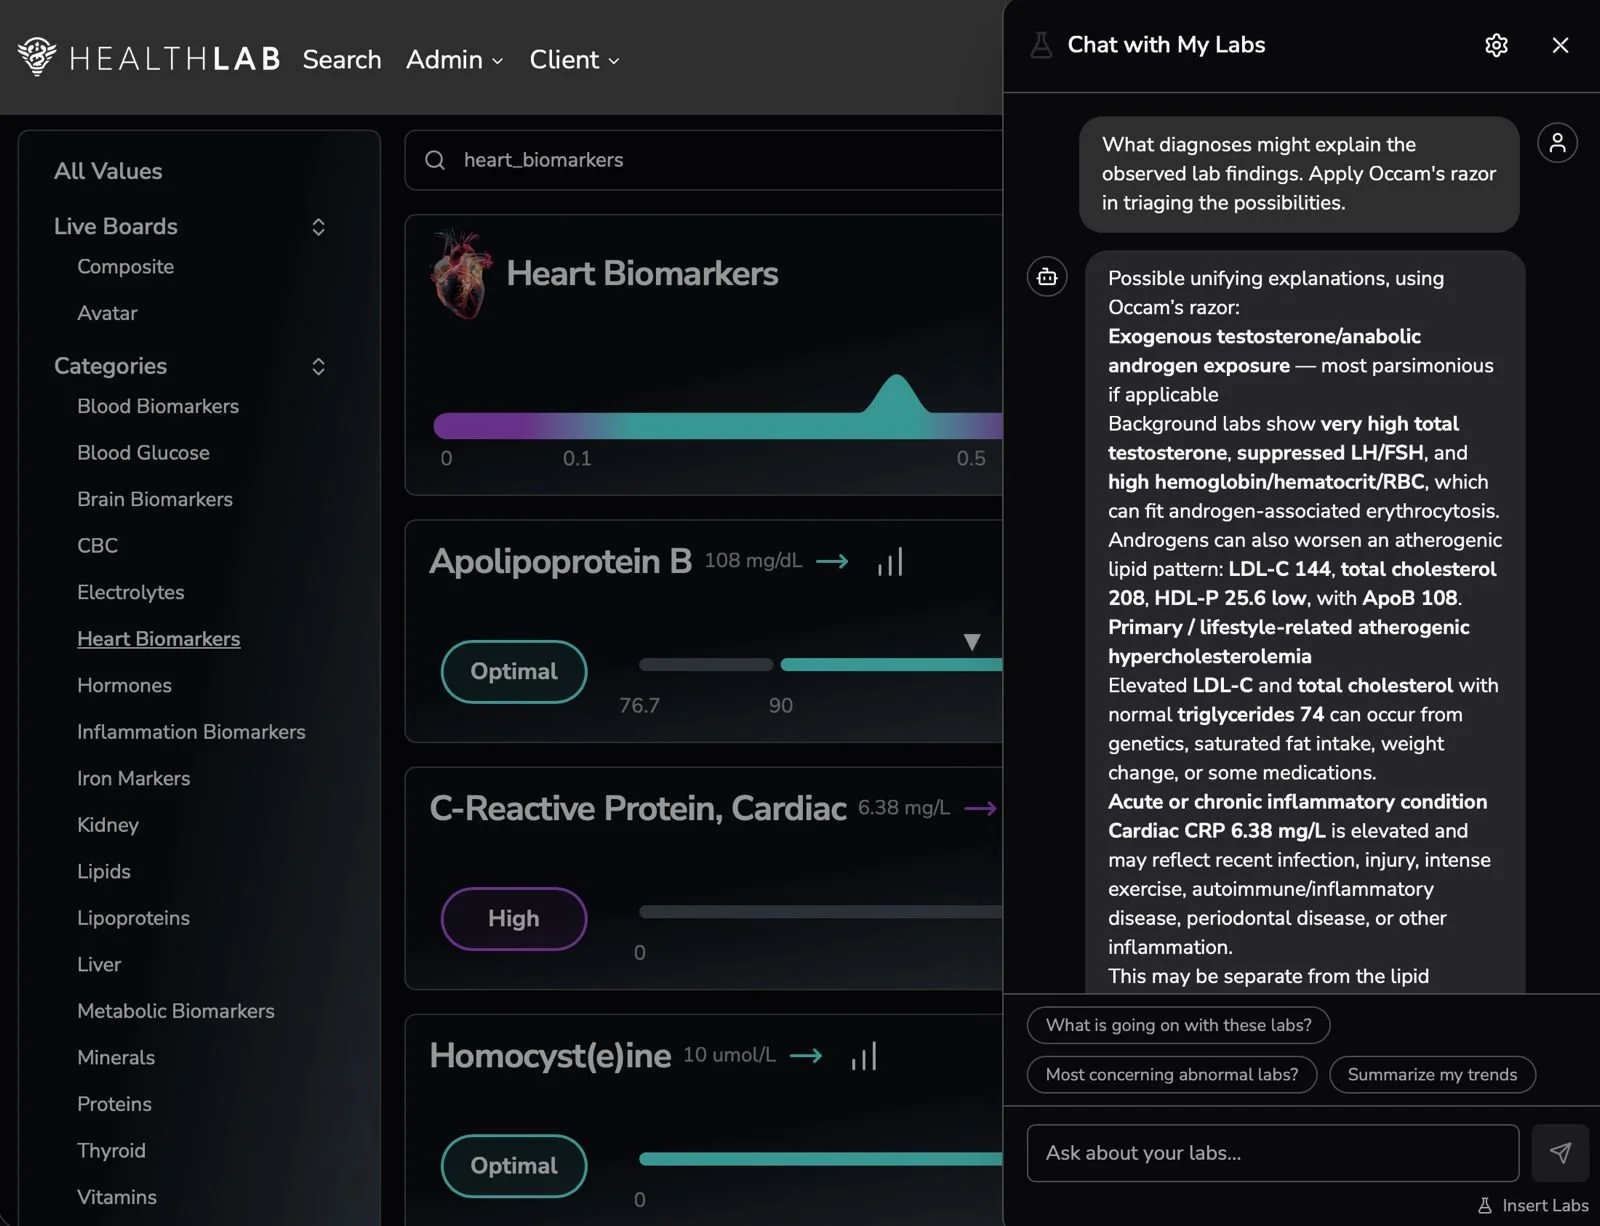Collapse the Live Boards section
The image size is (1600, 1226).
[x=318, y=227]
